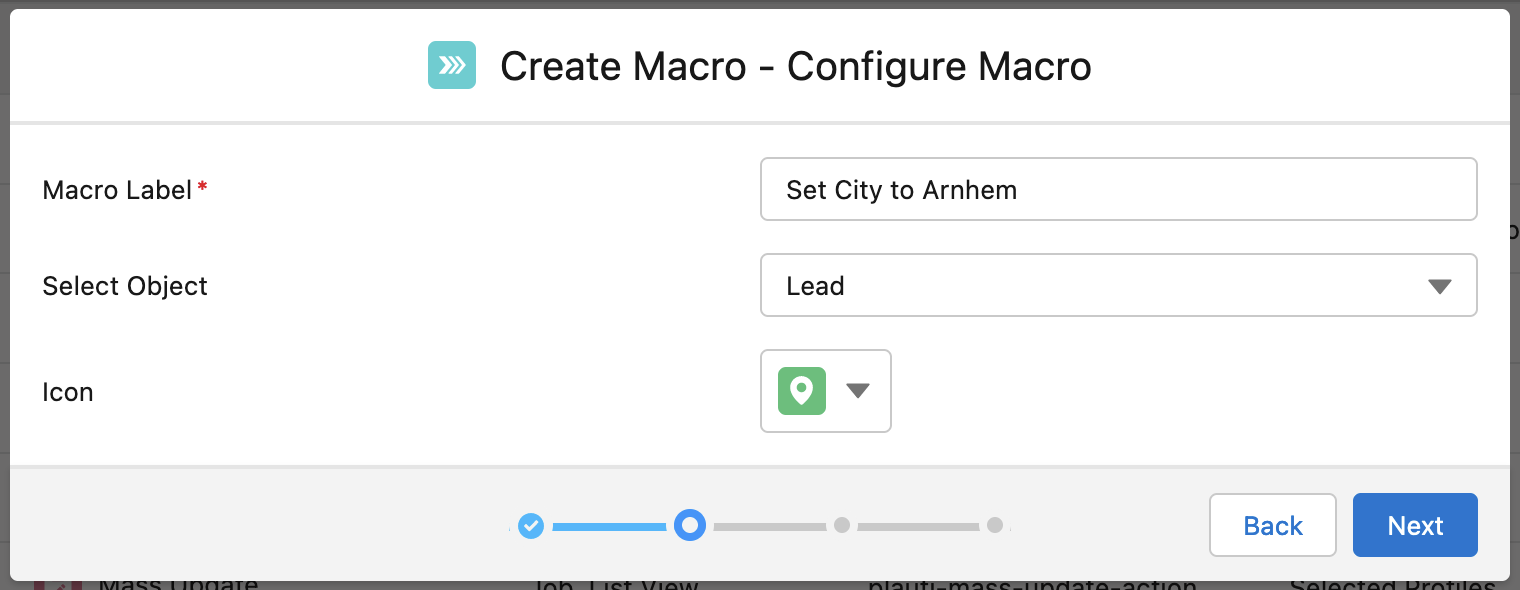This screenshot has height=590, width=1520.
Task: Go Back to the previous step
Action: pos(1273,525)
